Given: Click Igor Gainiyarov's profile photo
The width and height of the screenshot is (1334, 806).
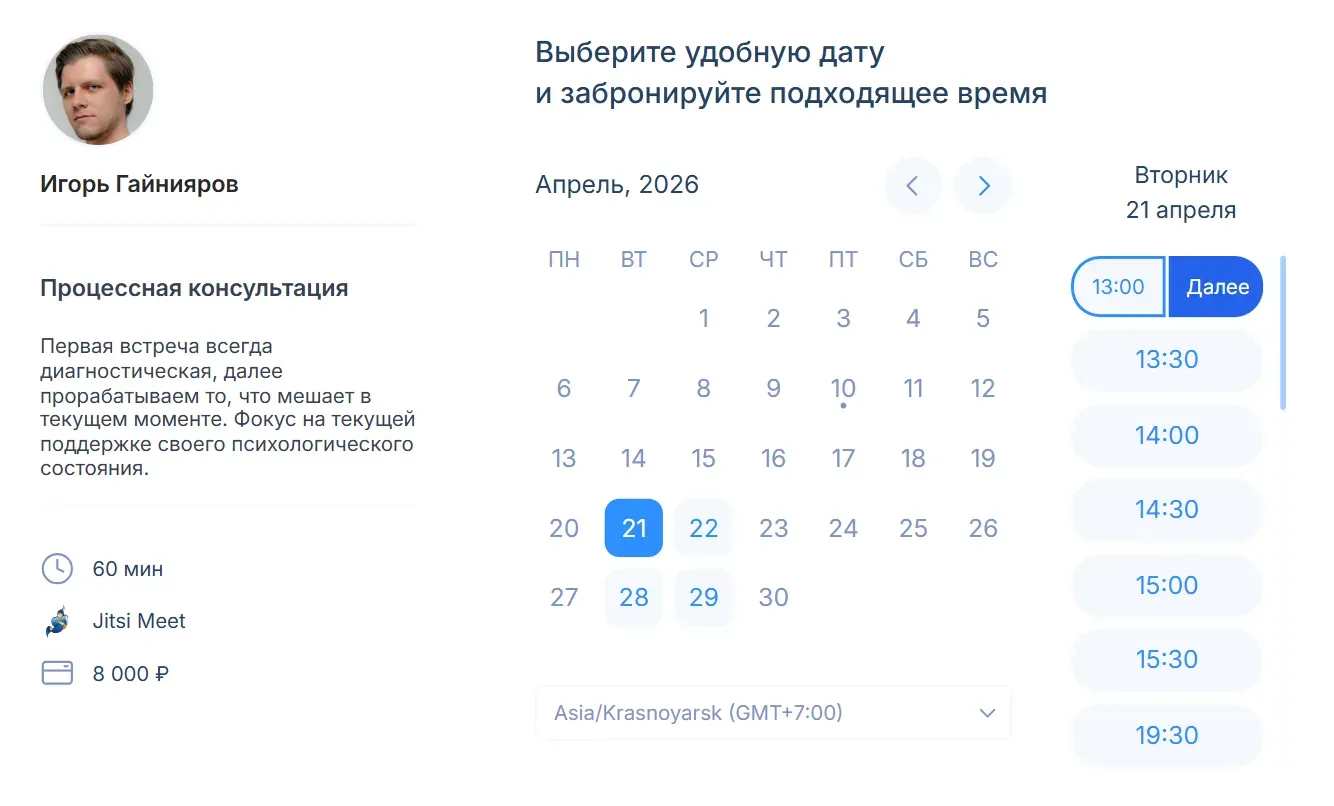Looking at the screenshot, I should coord(97,89).
